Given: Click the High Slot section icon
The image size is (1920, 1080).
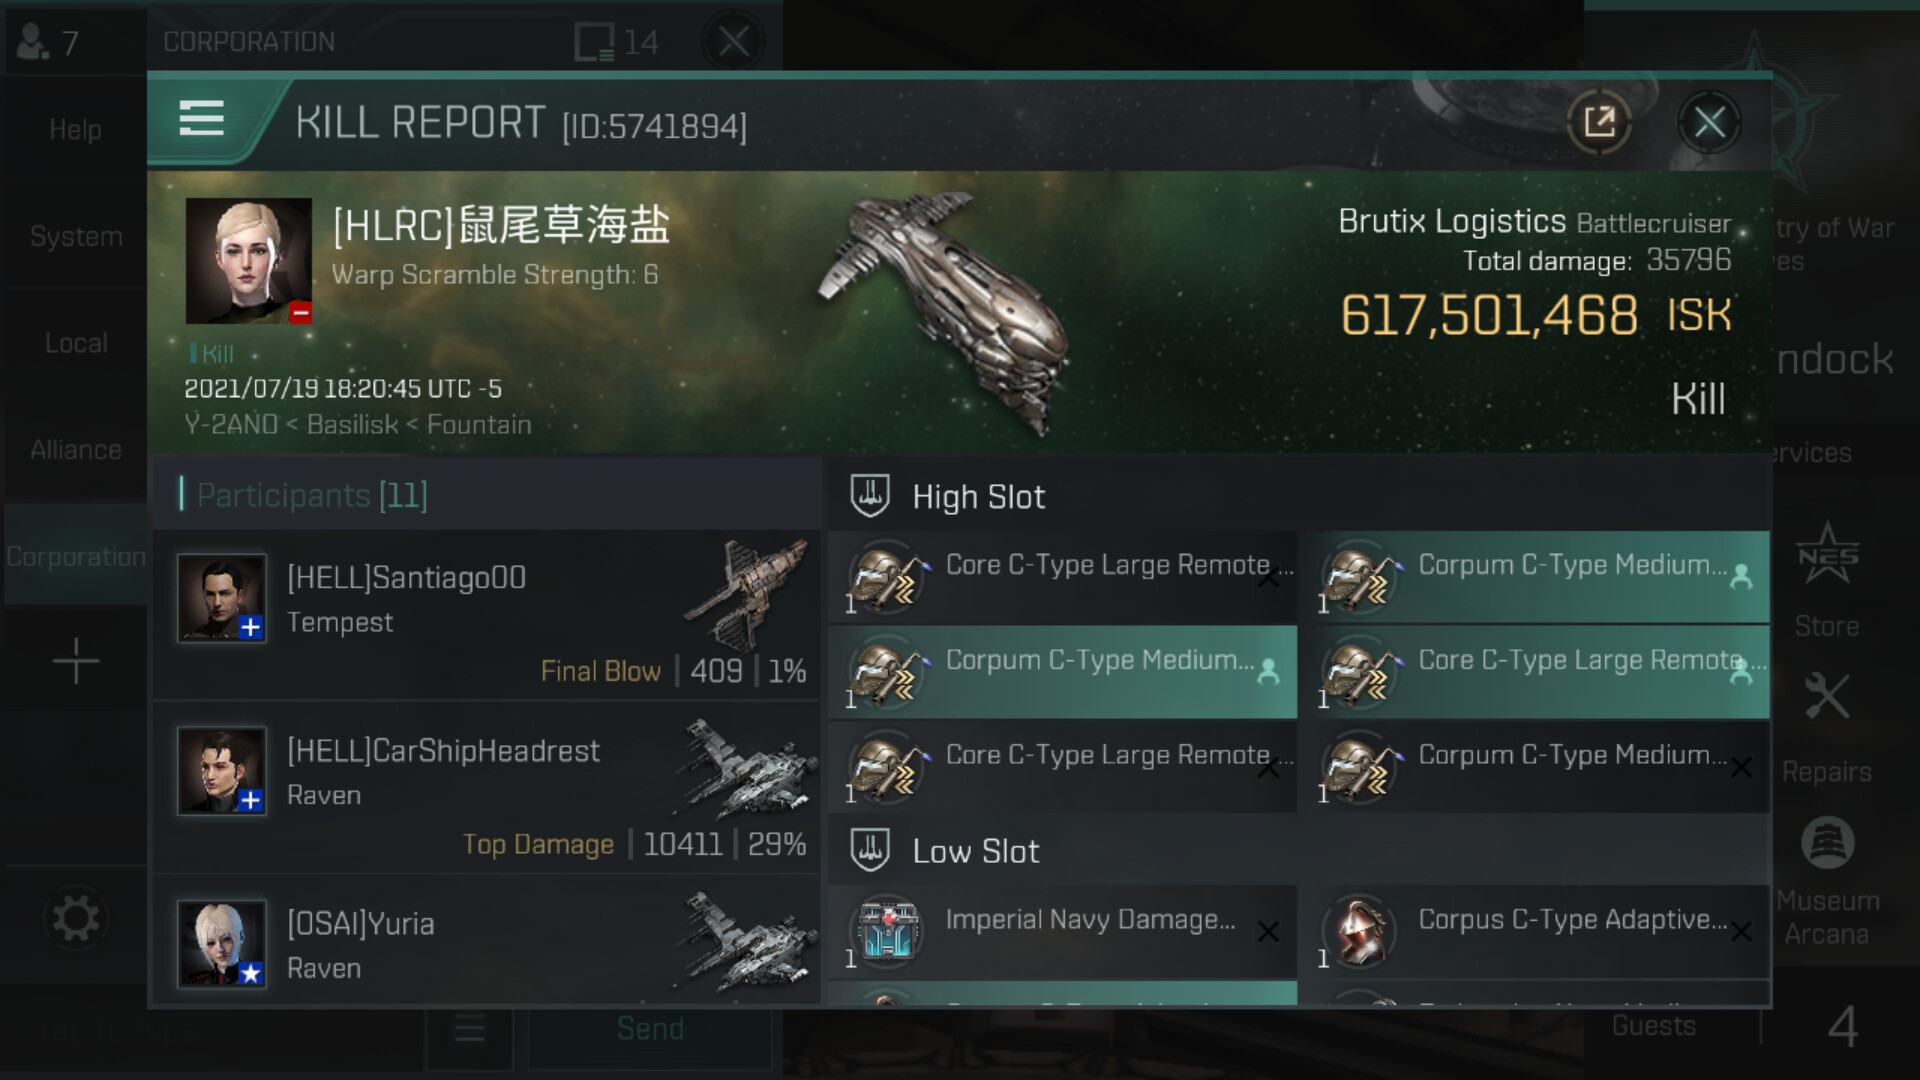Looking at the screenshot, I should click(x=870, y=496).
